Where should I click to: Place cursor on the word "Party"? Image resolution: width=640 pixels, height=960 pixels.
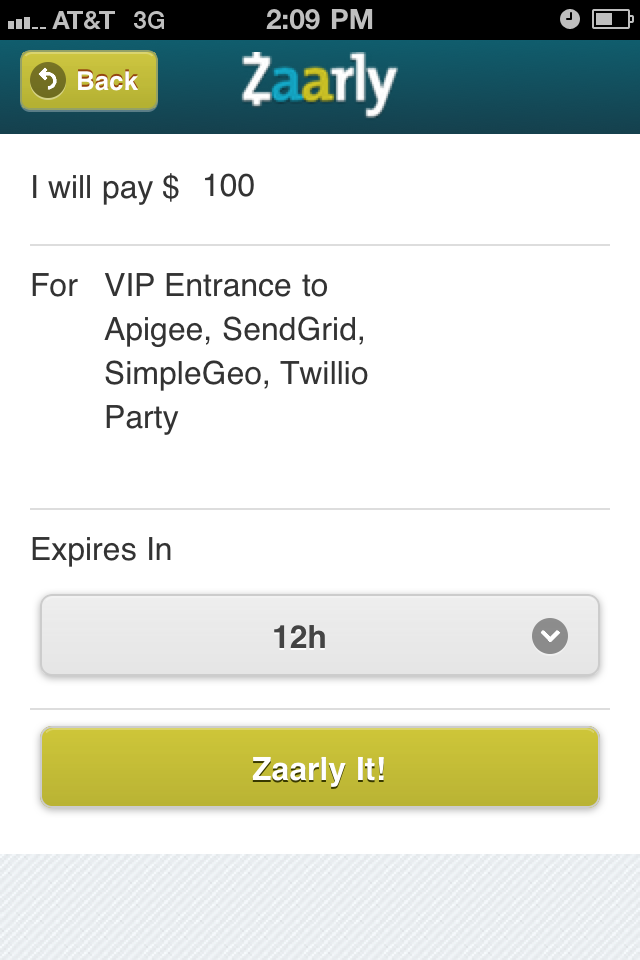(x=141, y=417)
